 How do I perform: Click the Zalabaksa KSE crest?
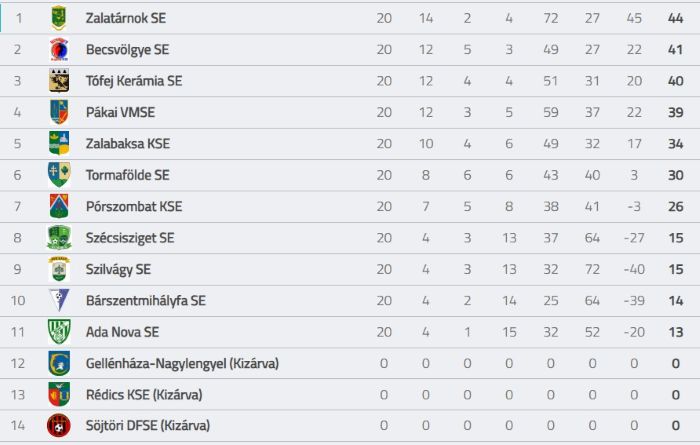tap(59, 143)
